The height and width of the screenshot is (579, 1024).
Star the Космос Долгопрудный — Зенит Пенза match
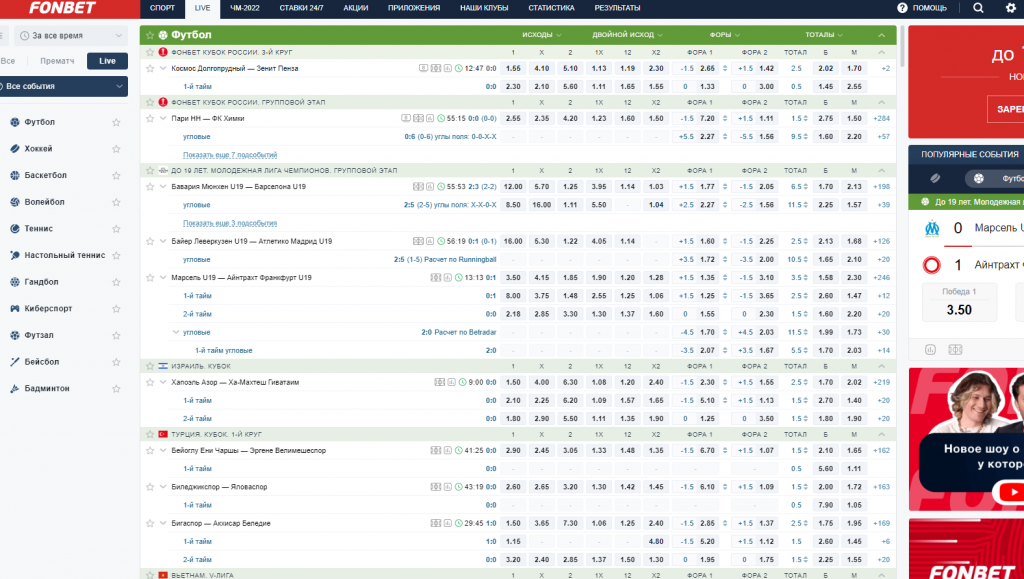pos(150,68)
